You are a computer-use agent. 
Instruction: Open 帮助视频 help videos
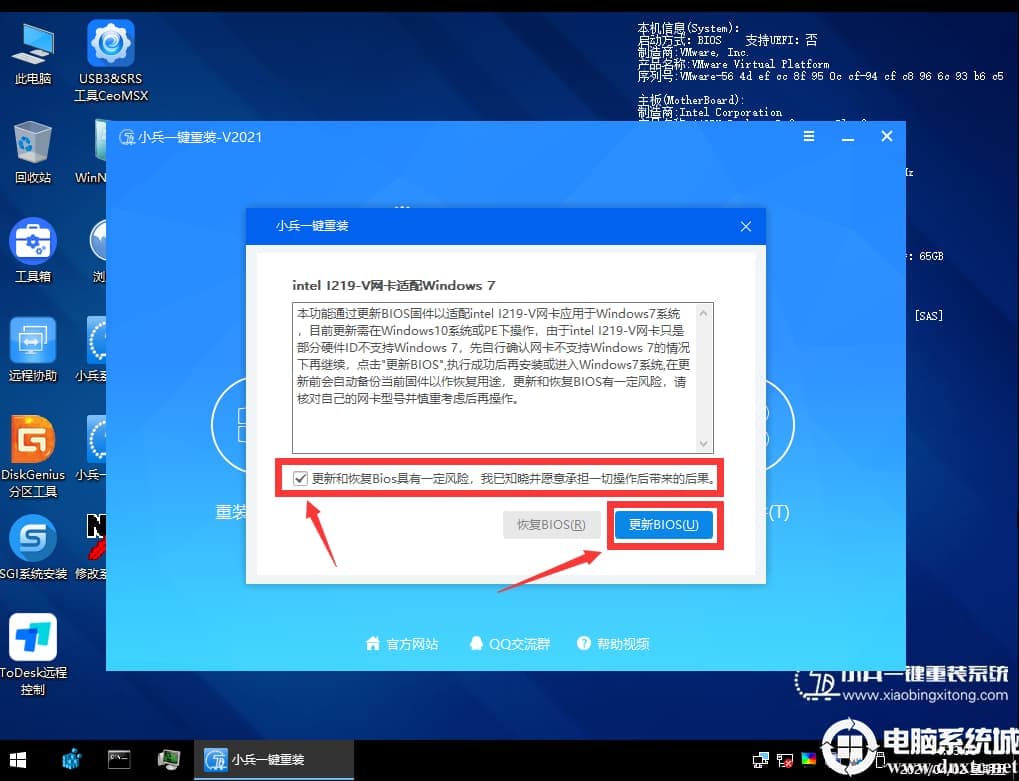click(x=617, y=643)
